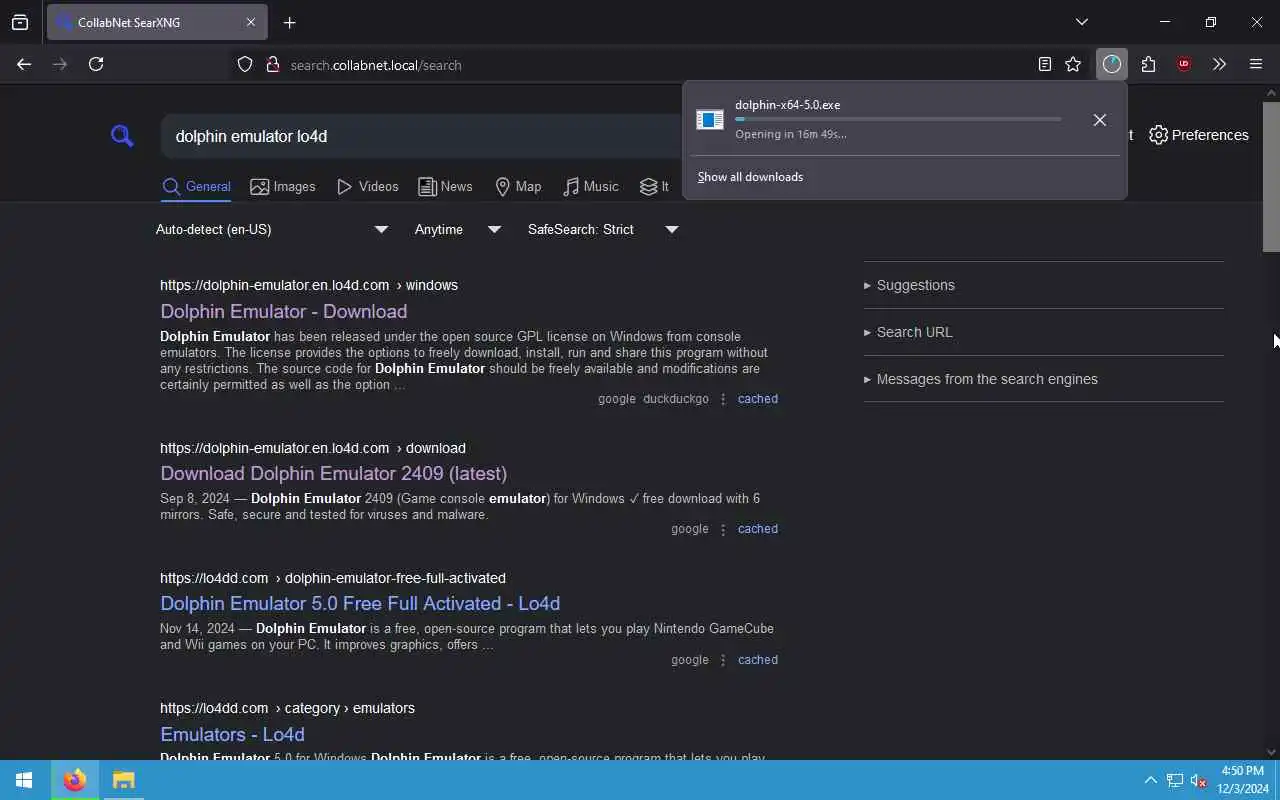Screen dimensions: 1280x800
Task: Click the muted volume tray icon
Action: pyautogui.click(x=1198, y=780)
